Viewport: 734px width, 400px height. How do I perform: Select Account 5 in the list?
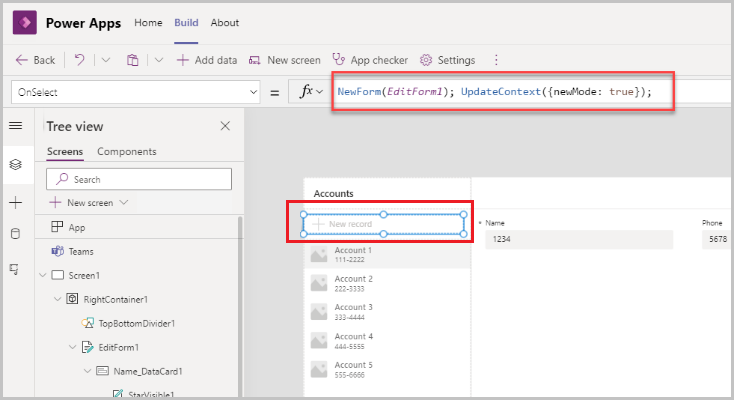coord(387,369)
